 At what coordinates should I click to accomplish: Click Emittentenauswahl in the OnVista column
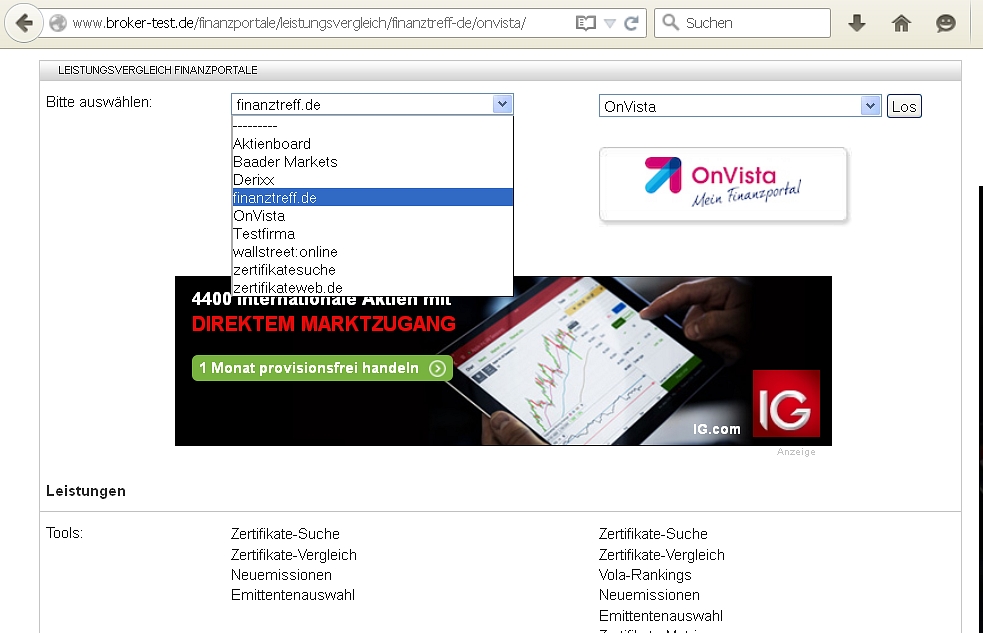661,615
